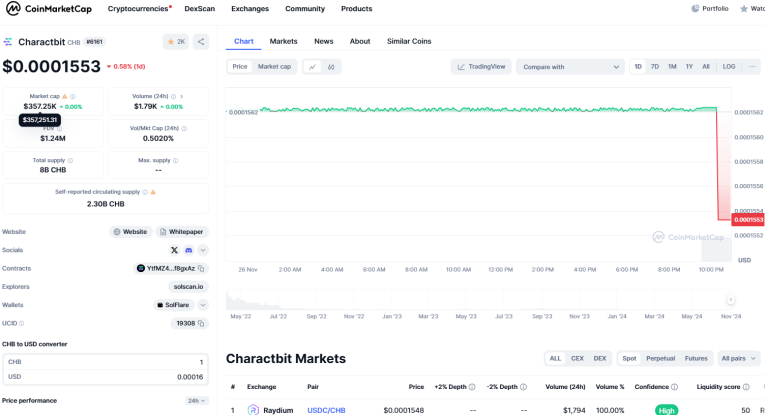Open the Max. supply info icon
765x415 pixels.
[x=176, y=160]
